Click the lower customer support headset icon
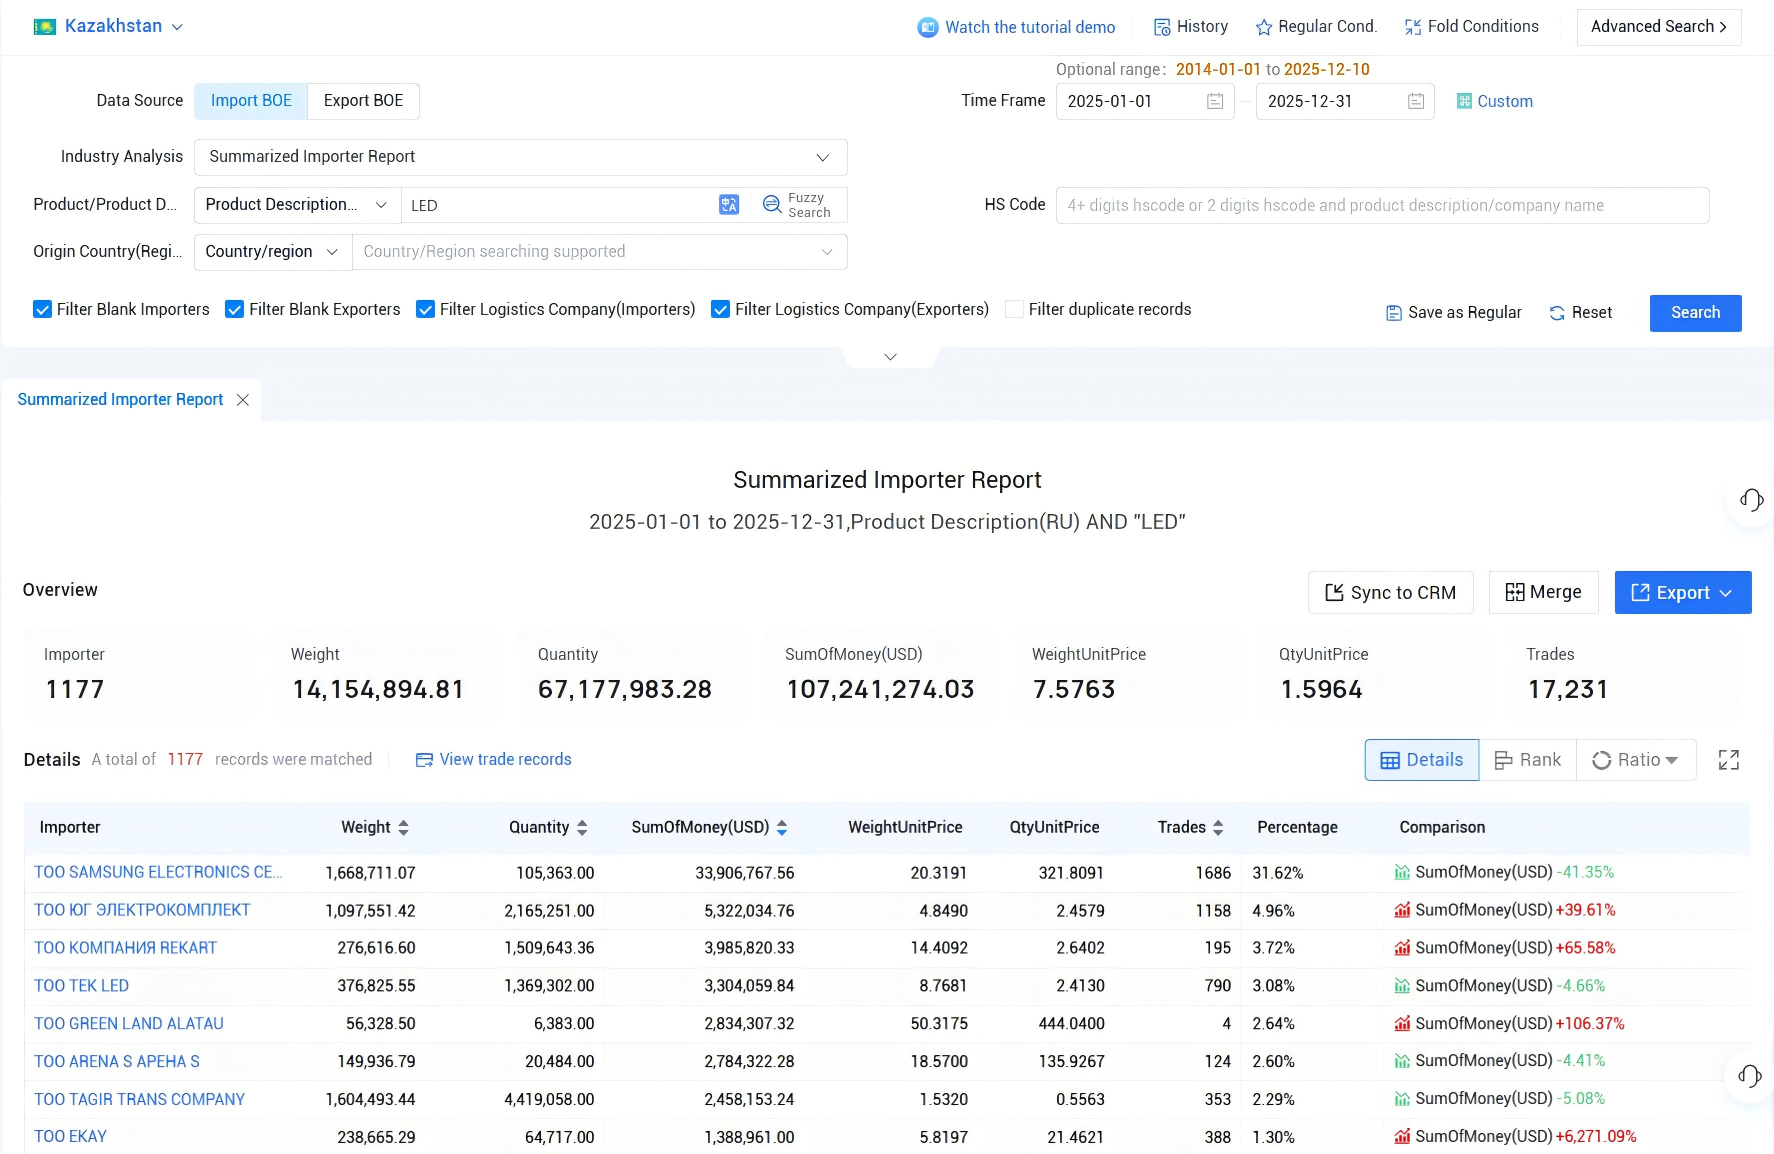Screen dimensions: 1774x1154 click(x=1750, y=1075)
